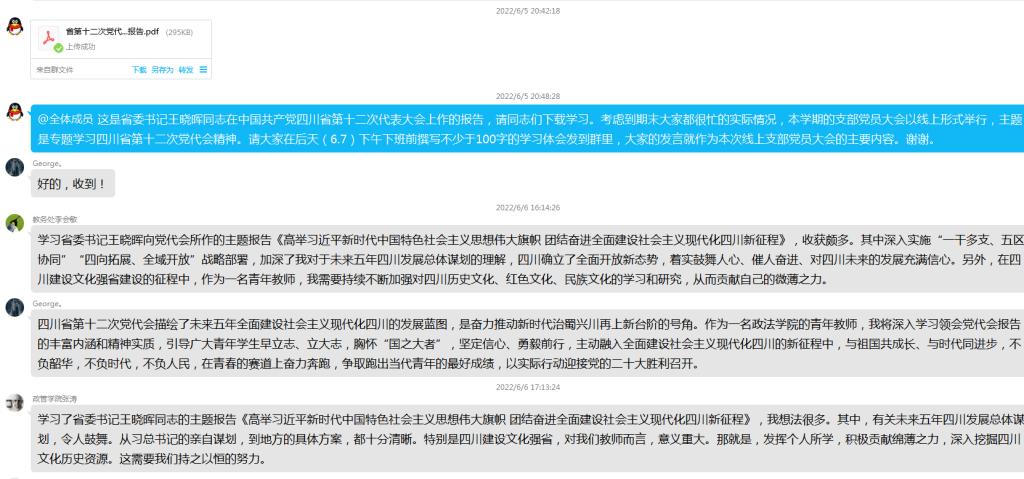Click 转发 to forward the file
This screenshot has height=479, width=1024.
(x=185, y=69)
